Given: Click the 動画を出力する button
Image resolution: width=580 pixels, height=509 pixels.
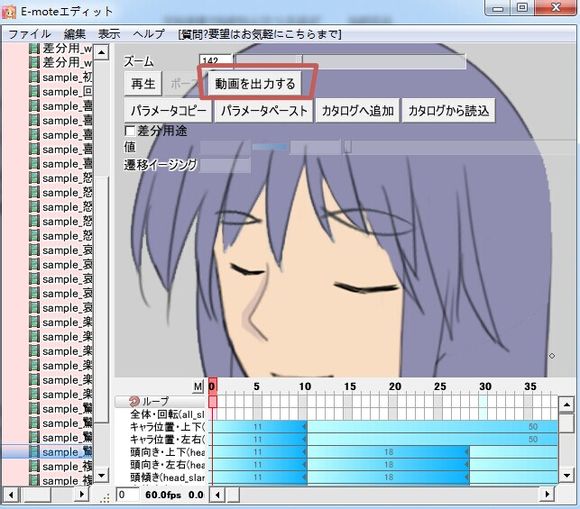Looking at the screenshot, I should click(x=254, y=84).
